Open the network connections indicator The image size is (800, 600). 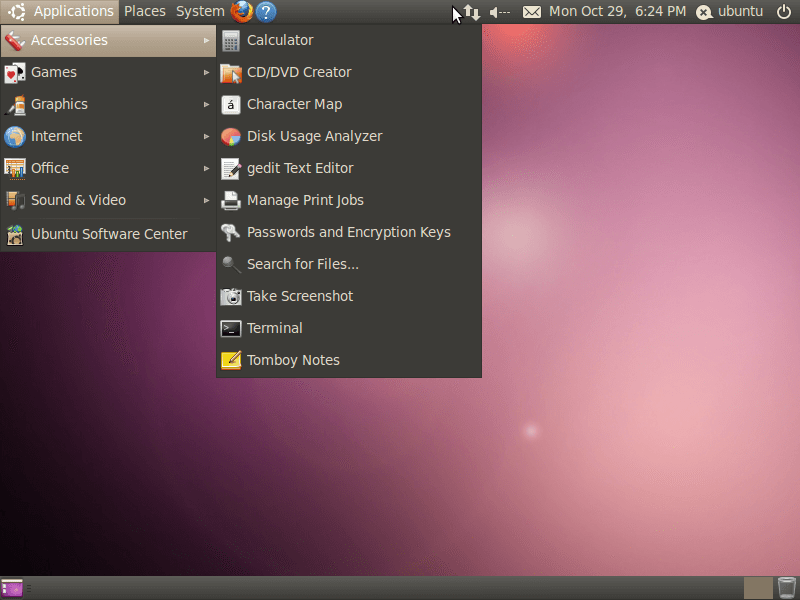tap(472, 12)
